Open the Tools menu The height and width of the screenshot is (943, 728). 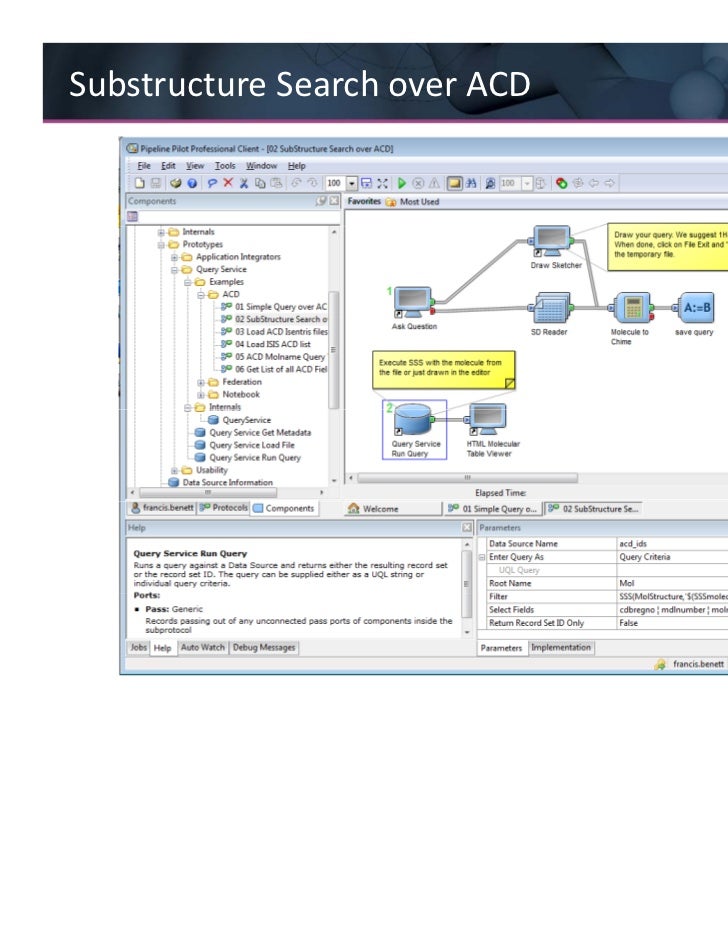pos(225,166)
